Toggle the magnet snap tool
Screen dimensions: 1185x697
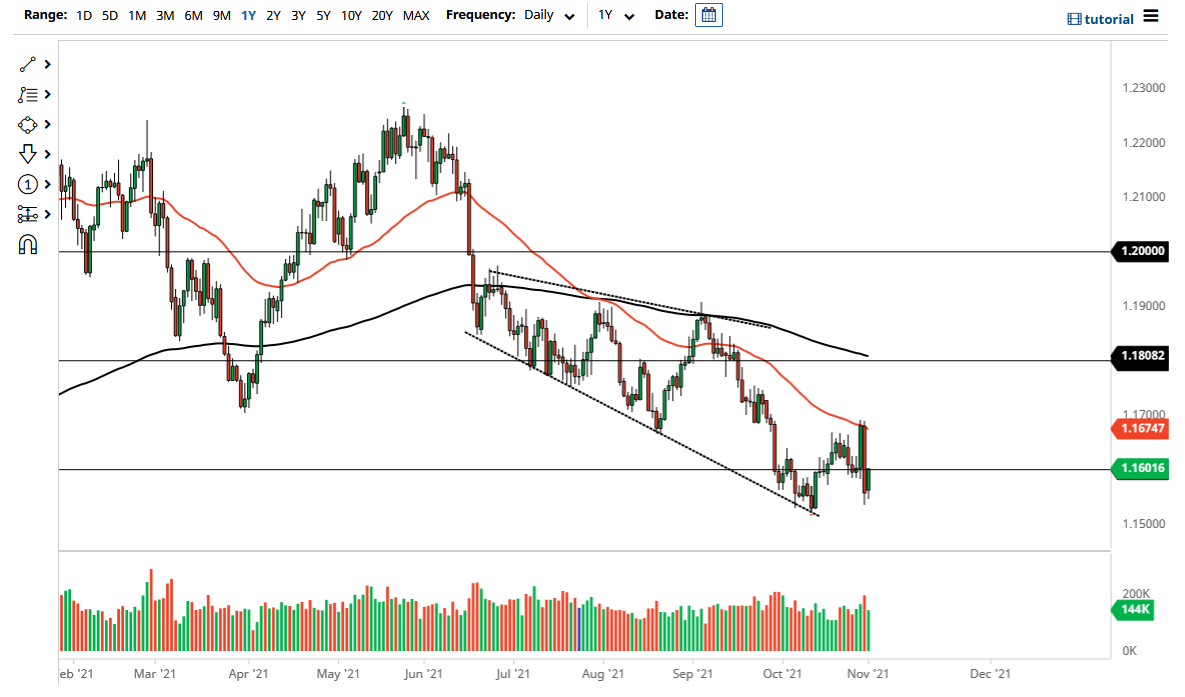coord(28,243)
